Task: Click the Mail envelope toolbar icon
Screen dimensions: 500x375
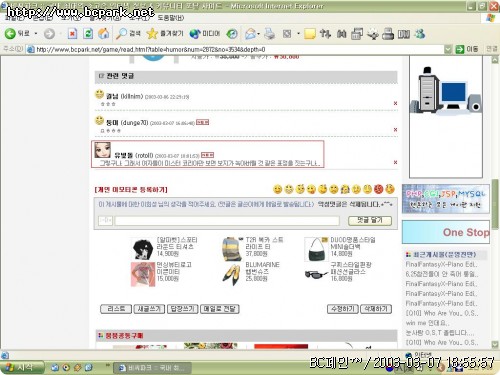Action: (250, 34)
